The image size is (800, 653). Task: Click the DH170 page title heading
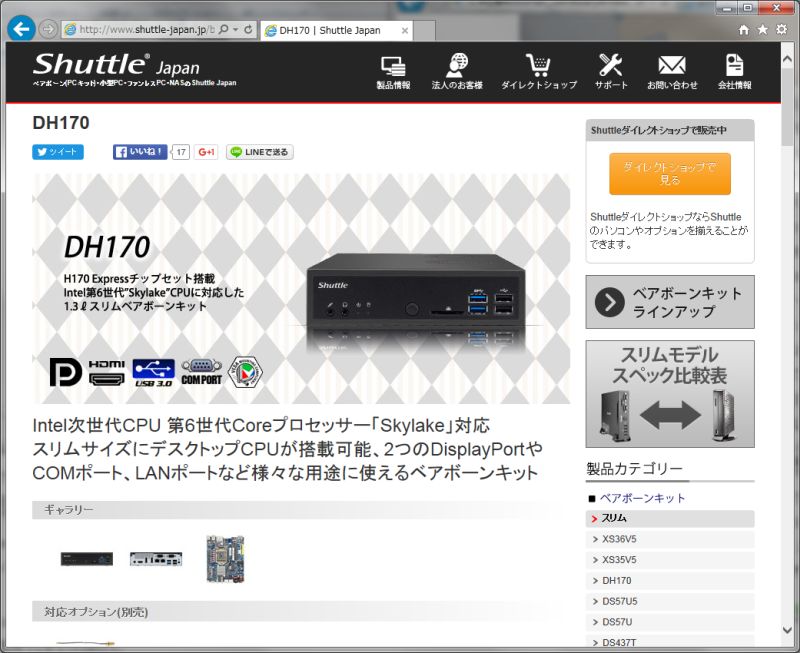click(61, 123)
